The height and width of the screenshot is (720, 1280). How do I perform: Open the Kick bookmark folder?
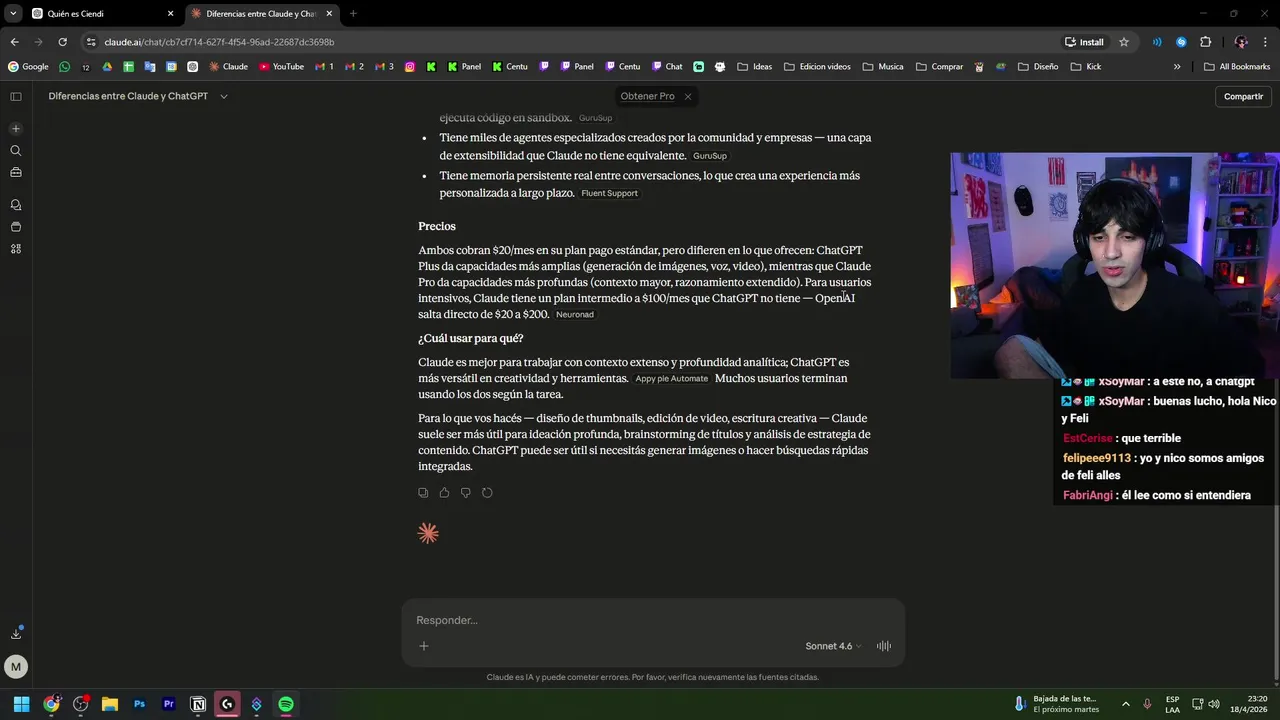coord(1086,67)
